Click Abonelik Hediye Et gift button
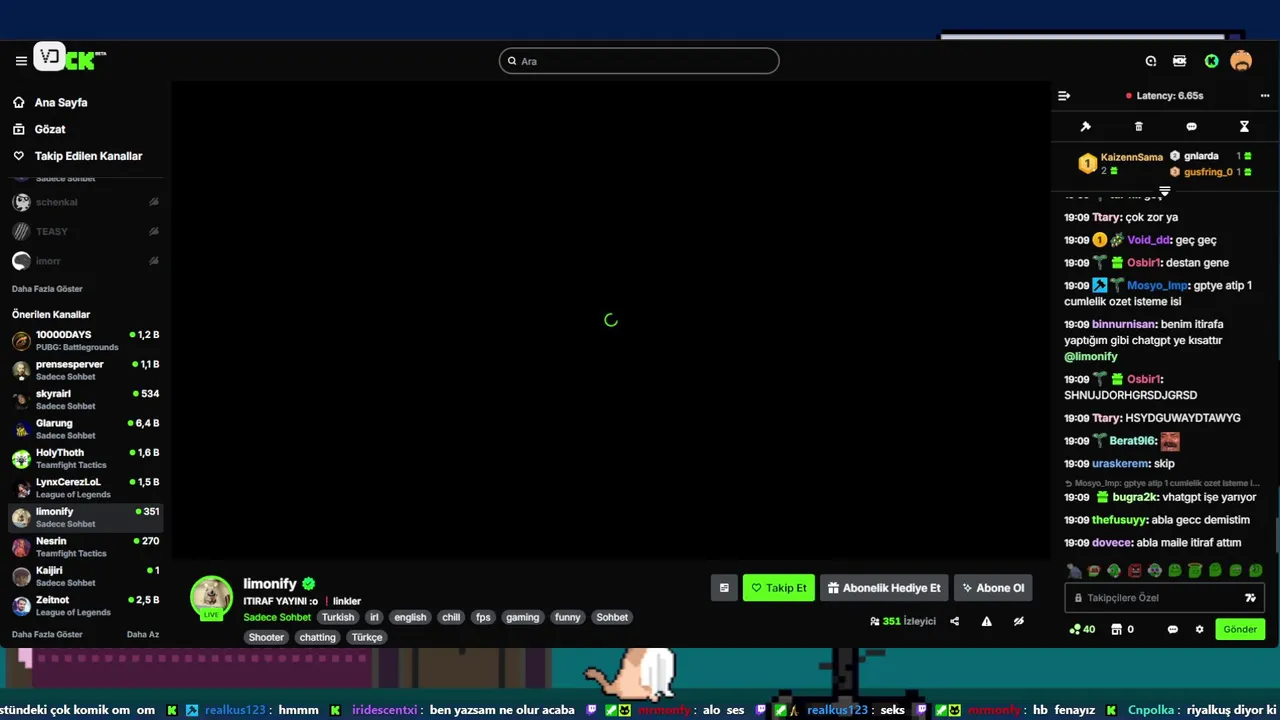The height and width of the screenshot is (720, 1280). coord(884,588)
